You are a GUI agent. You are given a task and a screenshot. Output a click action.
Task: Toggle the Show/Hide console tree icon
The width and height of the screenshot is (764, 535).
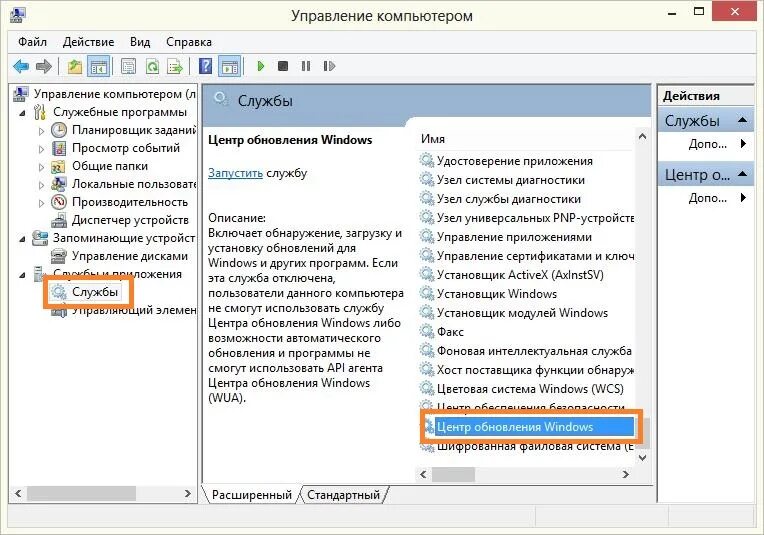(x=98, y=66)
